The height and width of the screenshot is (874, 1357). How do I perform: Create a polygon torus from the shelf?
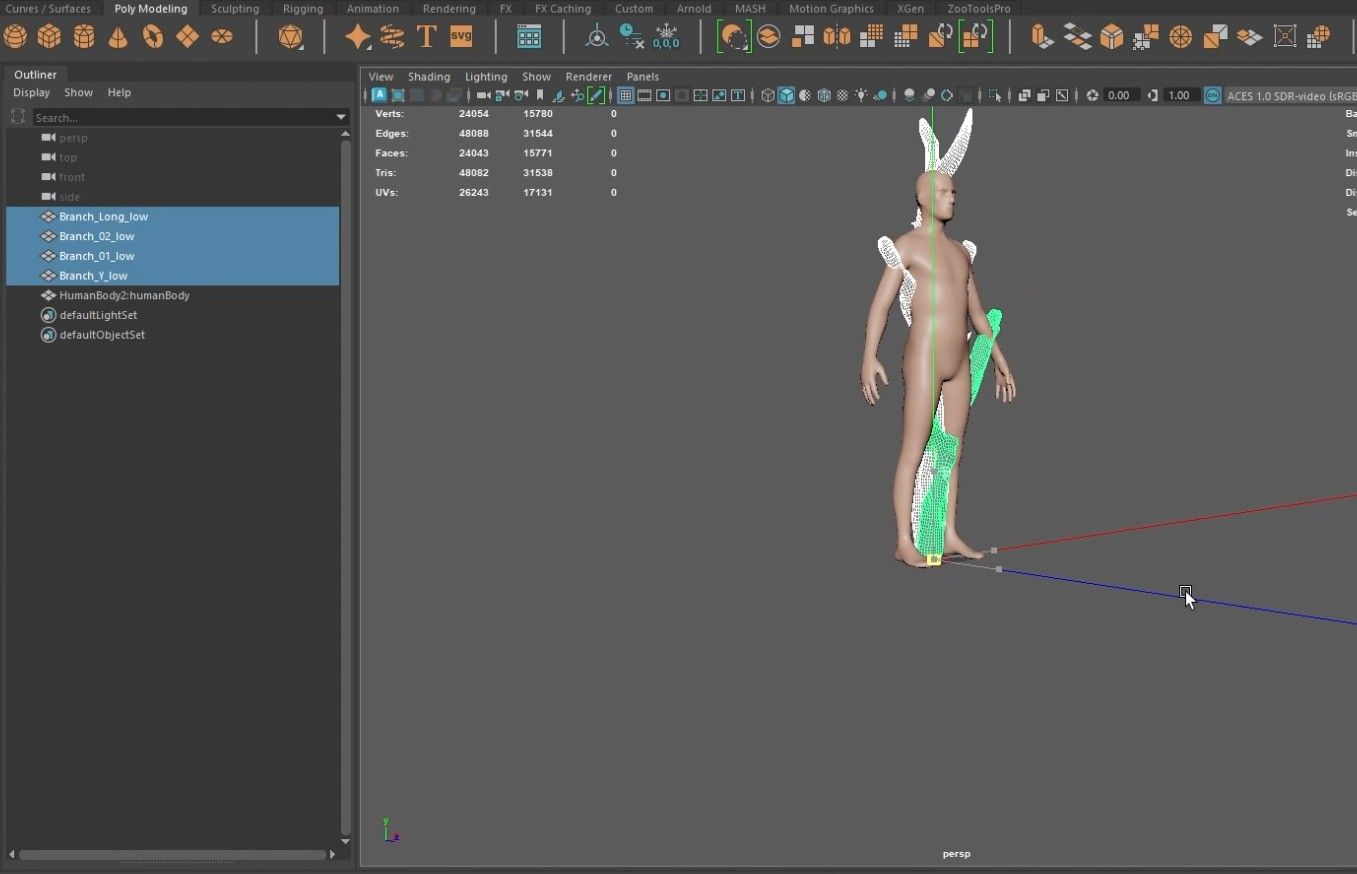point(153,37)
